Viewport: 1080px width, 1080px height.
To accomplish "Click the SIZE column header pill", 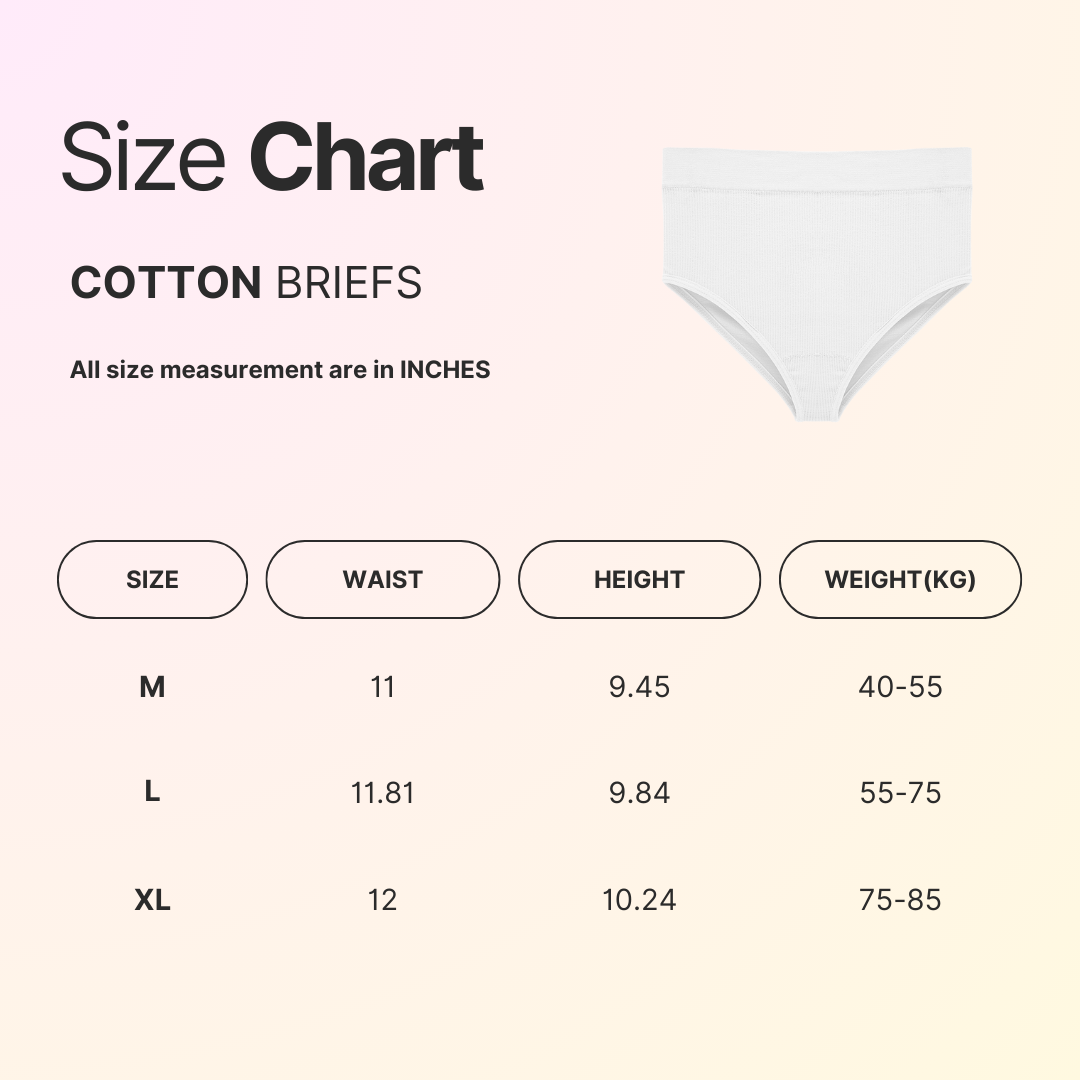I will pyautogui.click(x=152, y=580).
